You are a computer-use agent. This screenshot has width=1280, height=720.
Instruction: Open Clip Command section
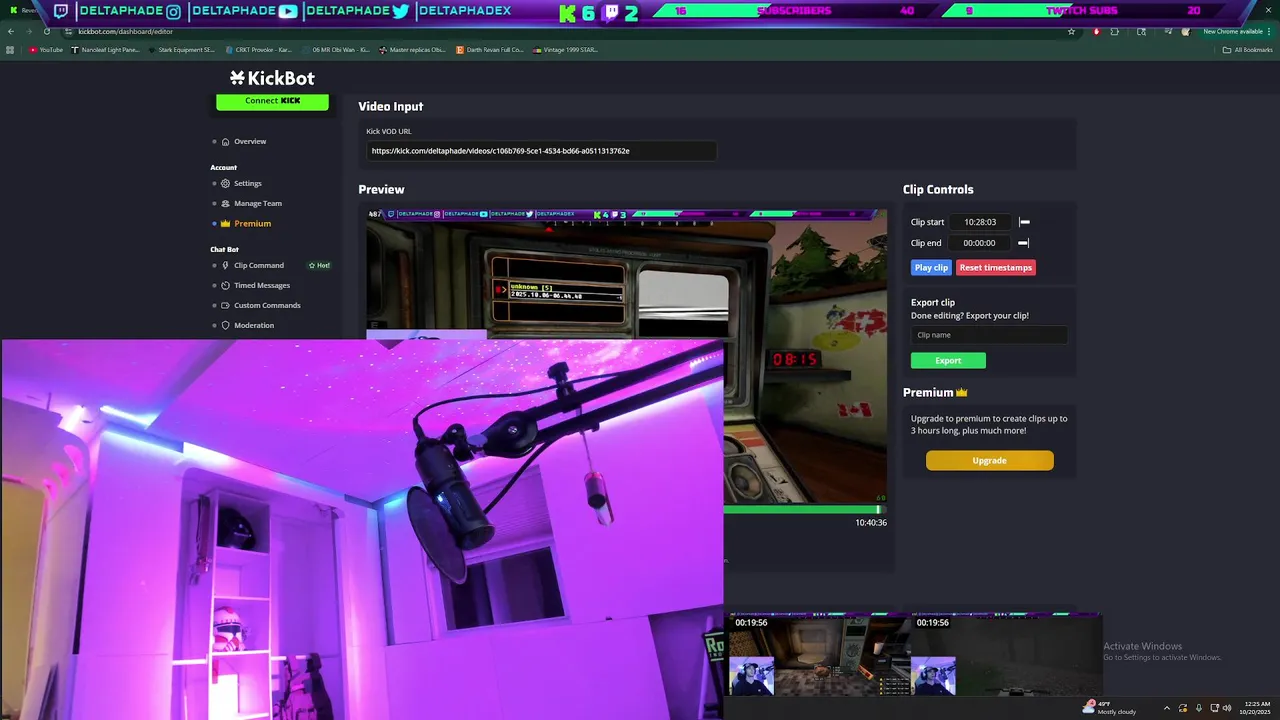pos(259,266)
